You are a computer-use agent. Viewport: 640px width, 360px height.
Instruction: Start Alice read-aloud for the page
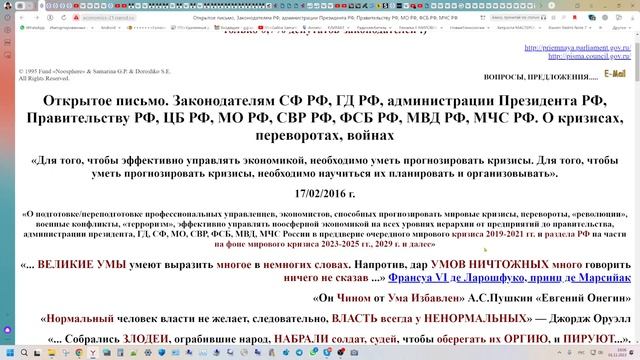point(518,18)
